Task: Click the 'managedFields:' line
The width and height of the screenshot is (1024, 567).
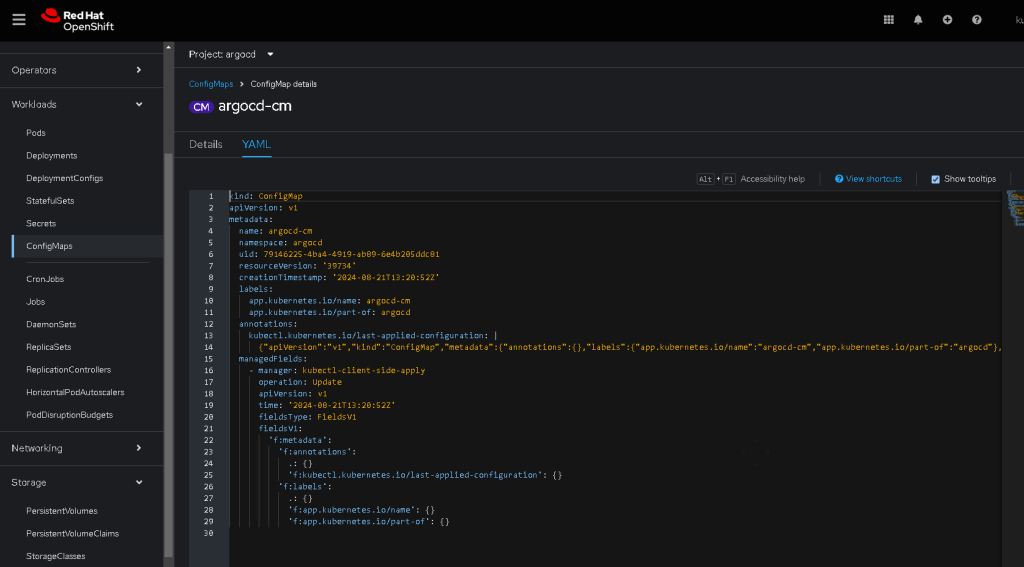Action: pos(273,359)
